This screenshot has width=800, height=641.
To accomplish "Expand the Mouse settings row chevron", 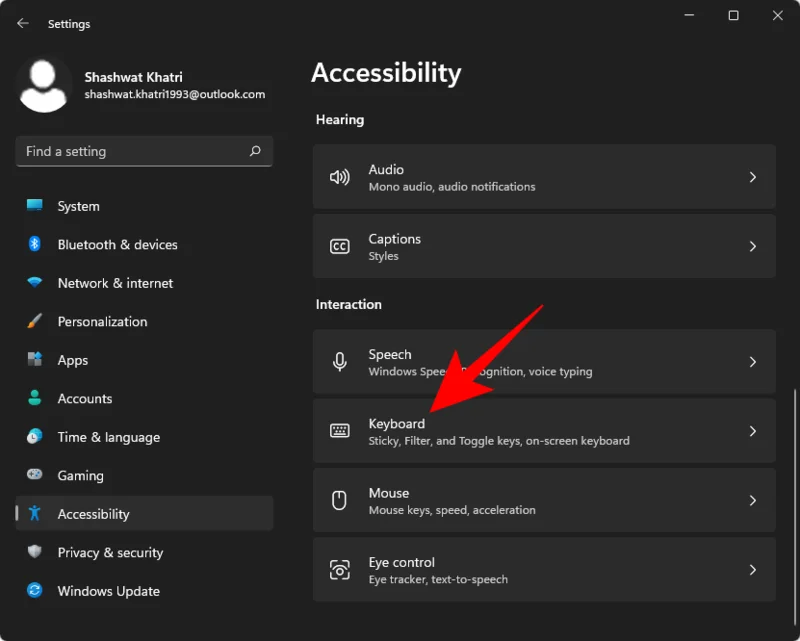I will coord(753,500).
